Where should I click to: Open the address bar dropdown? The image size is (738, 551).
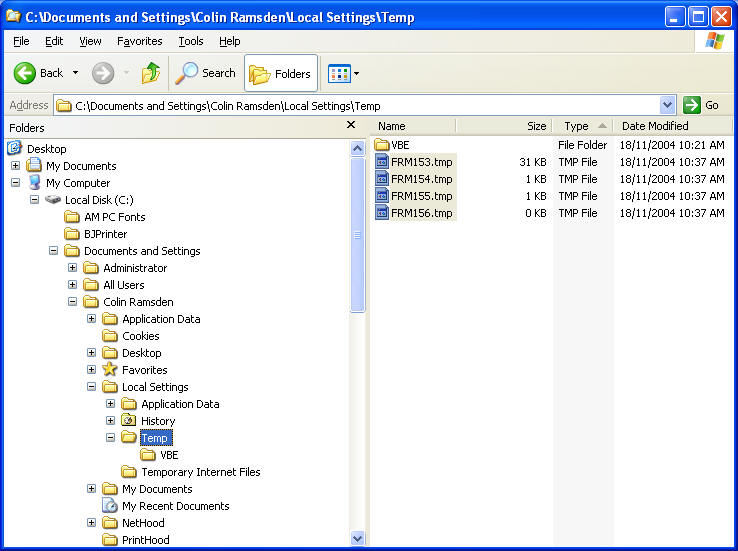[x=667, y=105]
